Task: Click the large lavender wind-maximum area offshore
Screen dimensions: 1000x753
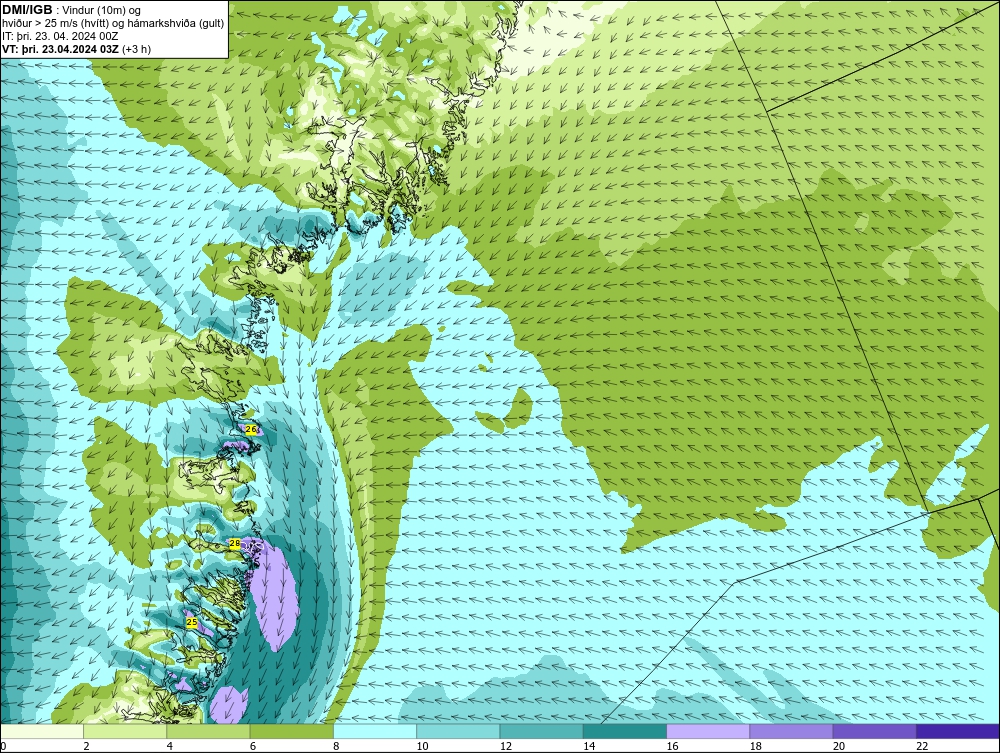Action: 274,596
